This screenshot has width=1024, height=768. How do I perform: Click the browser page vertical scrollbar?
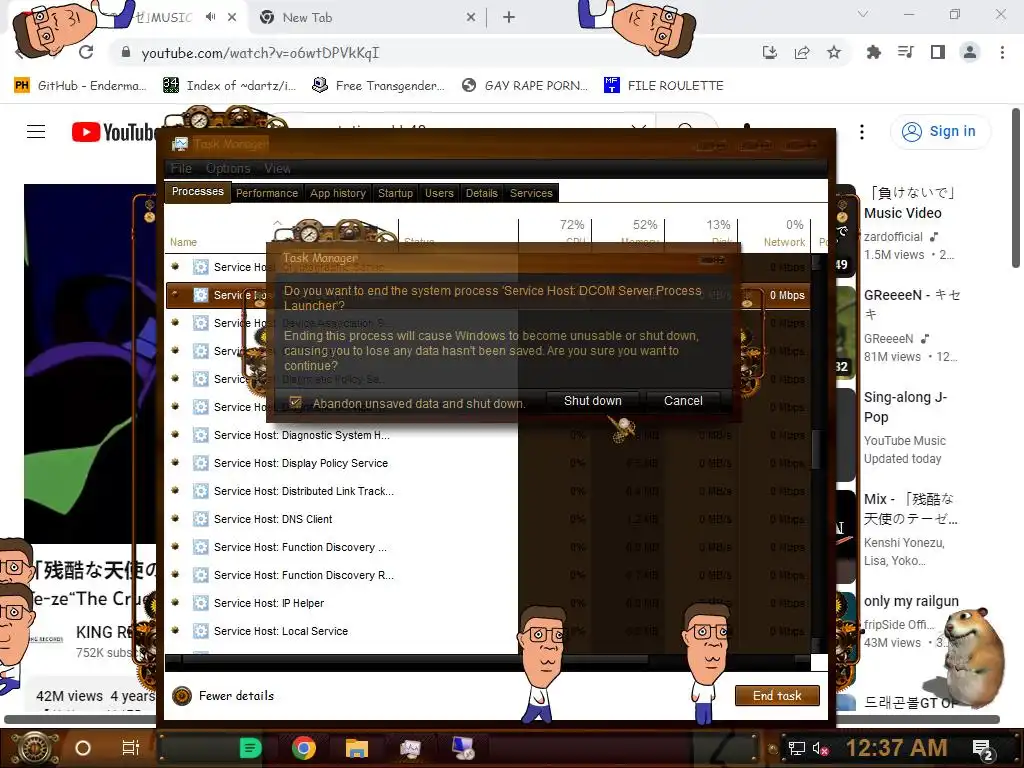coord(1016,188)
